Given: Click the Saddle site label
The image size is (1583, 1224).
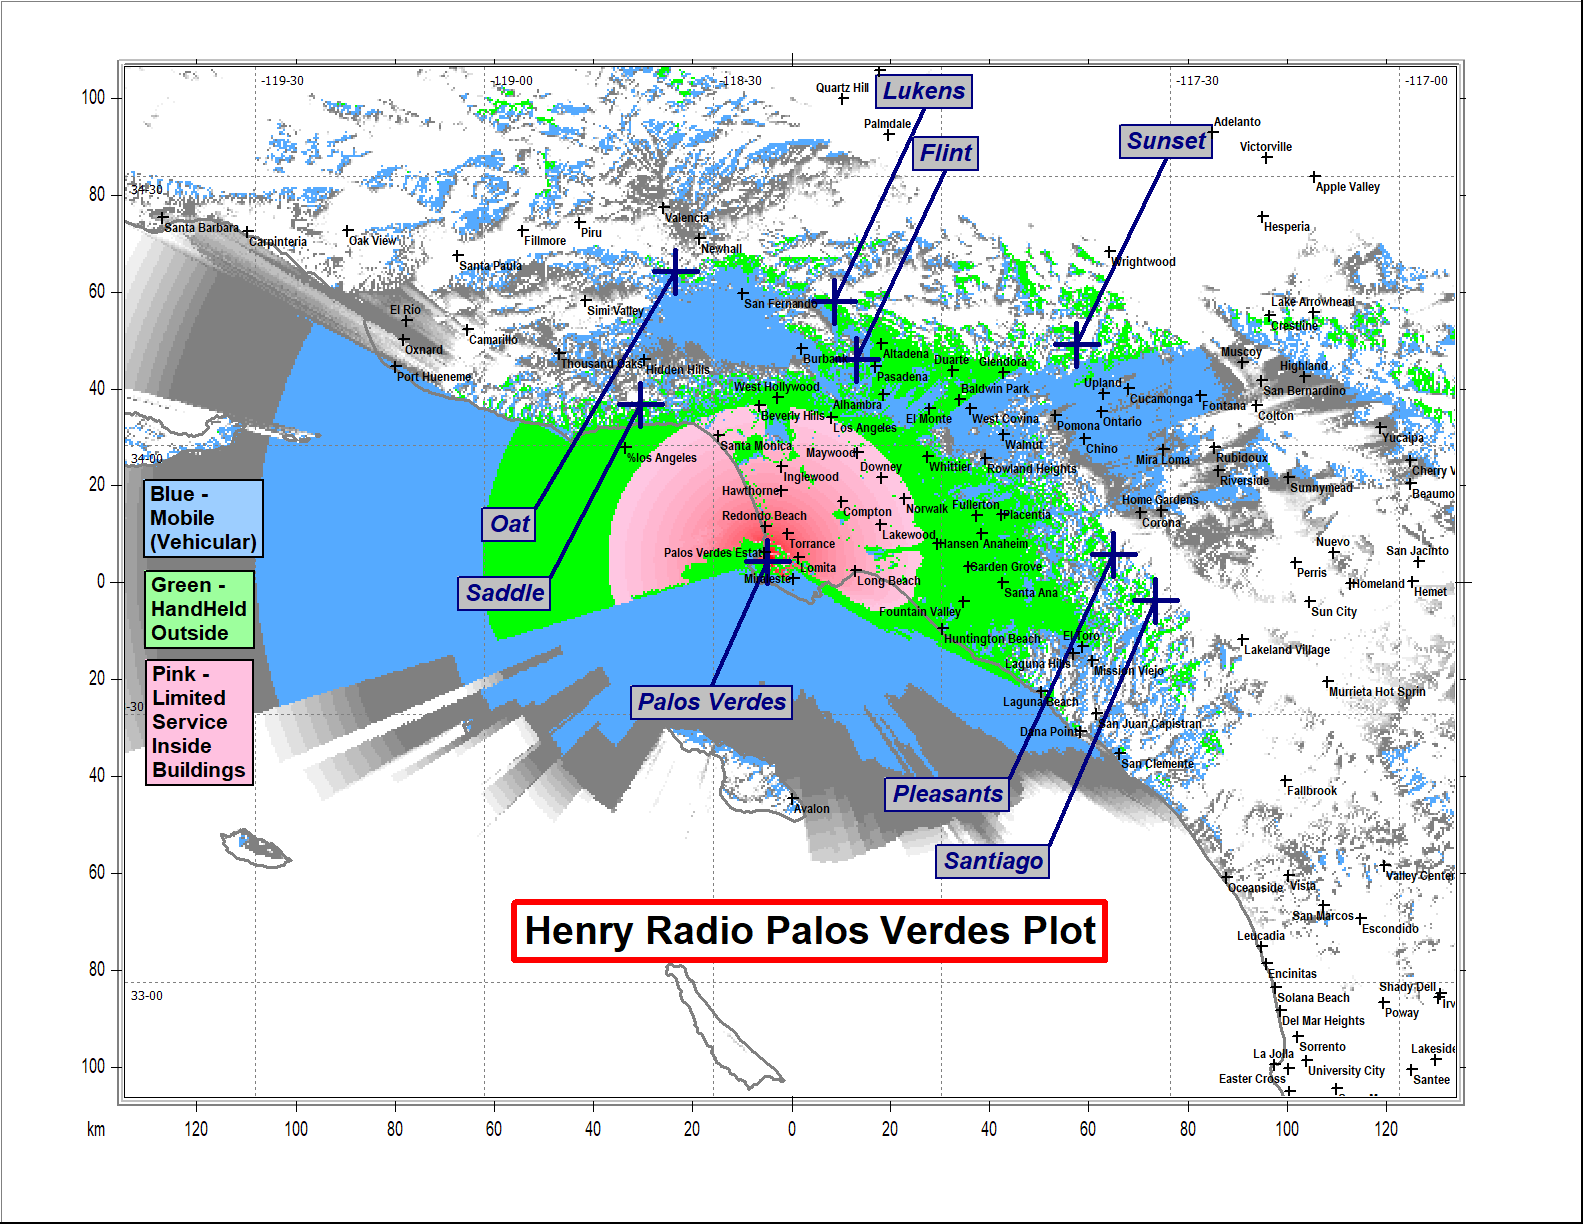Looking at the screenshot, I should point(505,593).
